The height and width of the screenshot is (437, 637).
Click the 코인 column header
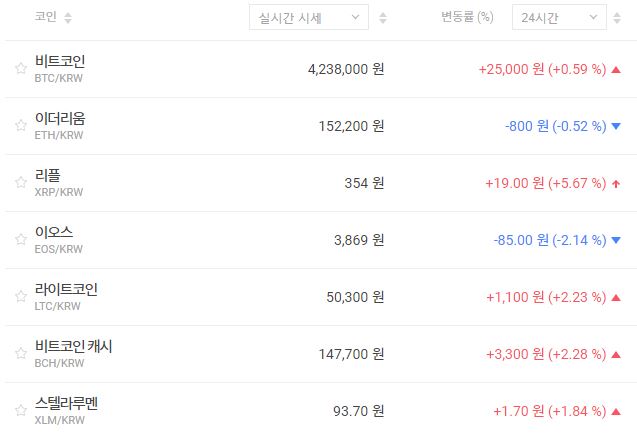(x=46, y=18)
